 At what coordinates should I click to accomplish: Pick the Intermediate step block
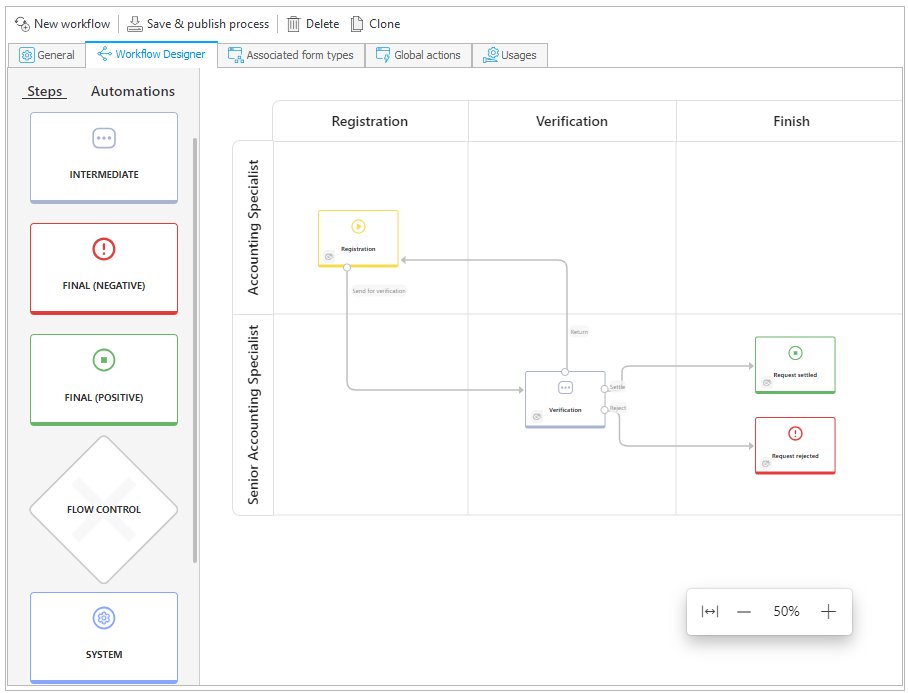click(x=104, y=157)
